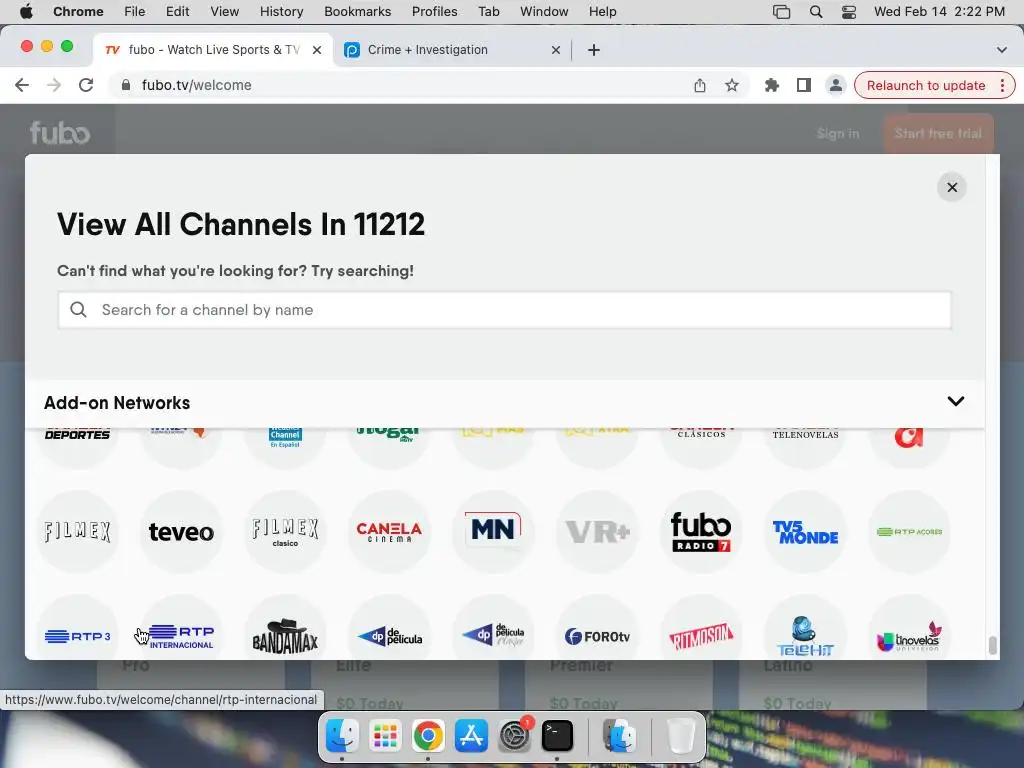This screenshot has width=1024, height=768.
Task: Open the Profiles menu
Action: (x=434, y=12)
